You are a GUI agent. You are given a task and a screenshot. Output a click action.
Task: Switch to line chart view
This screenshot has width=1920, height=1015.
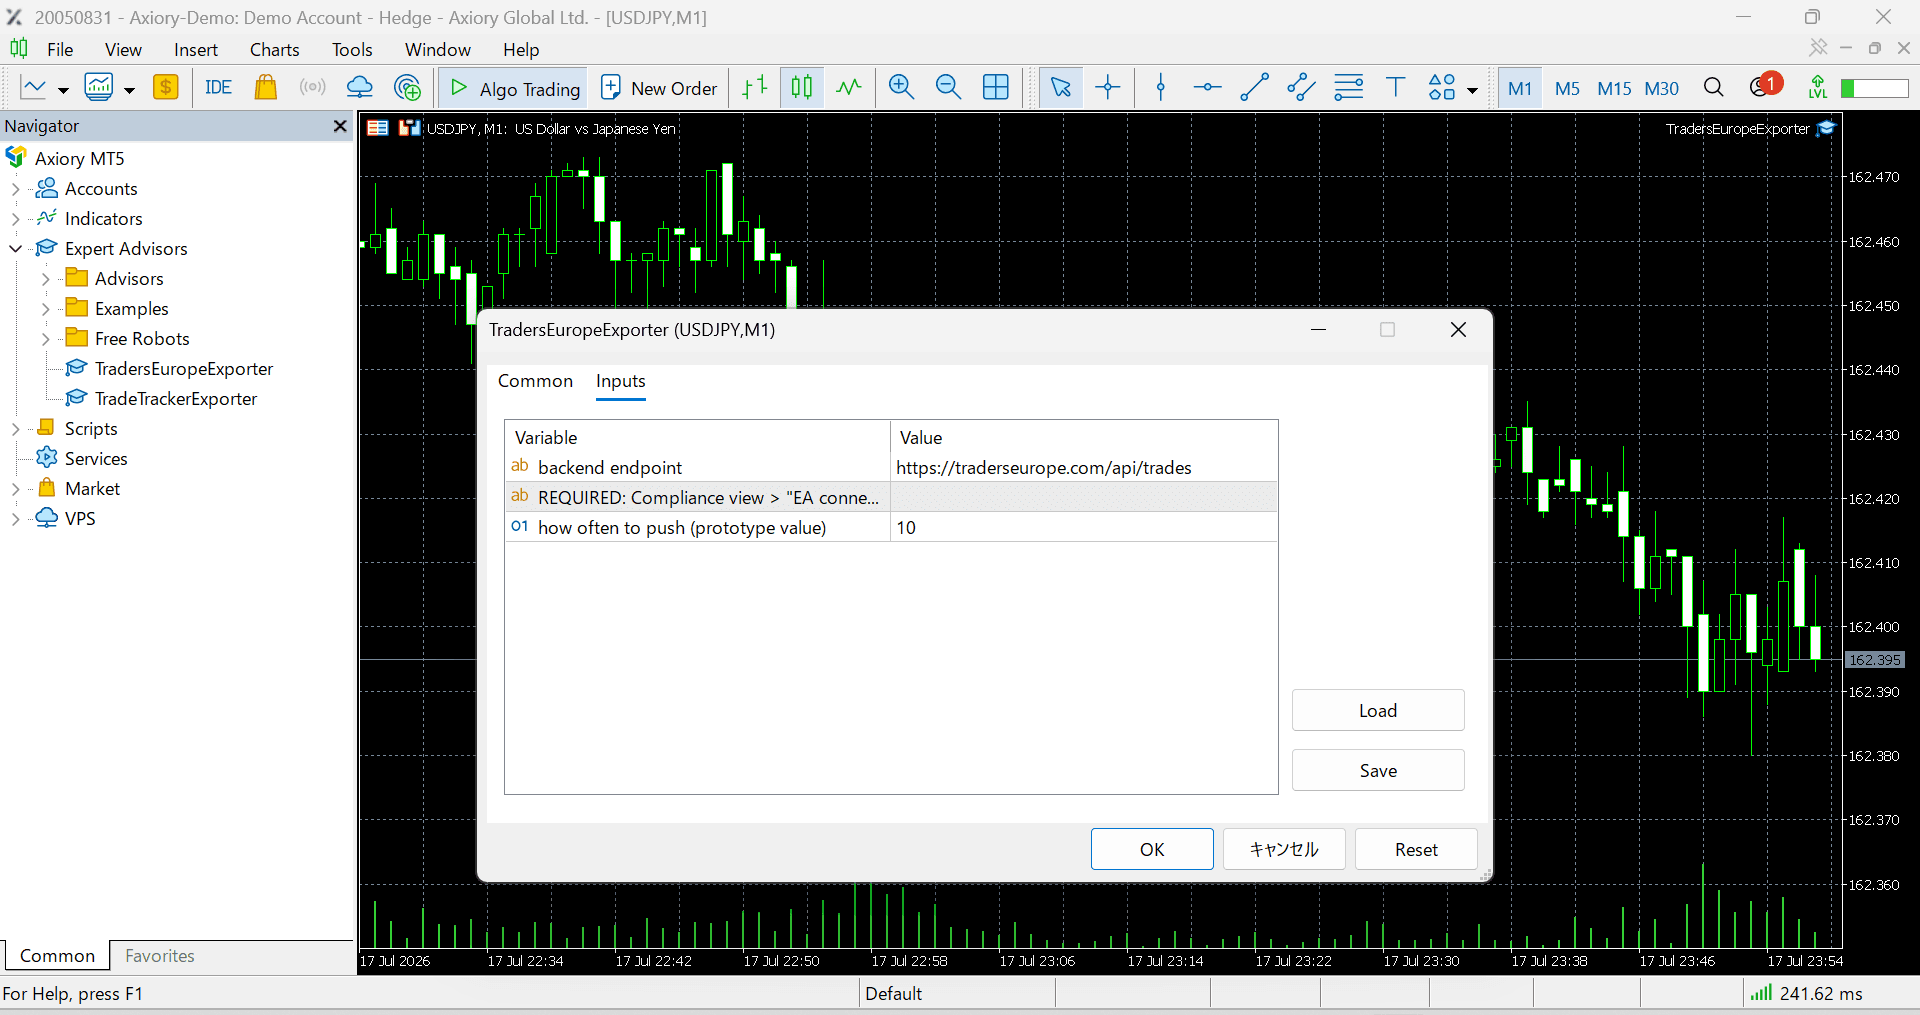click(849, 88)
